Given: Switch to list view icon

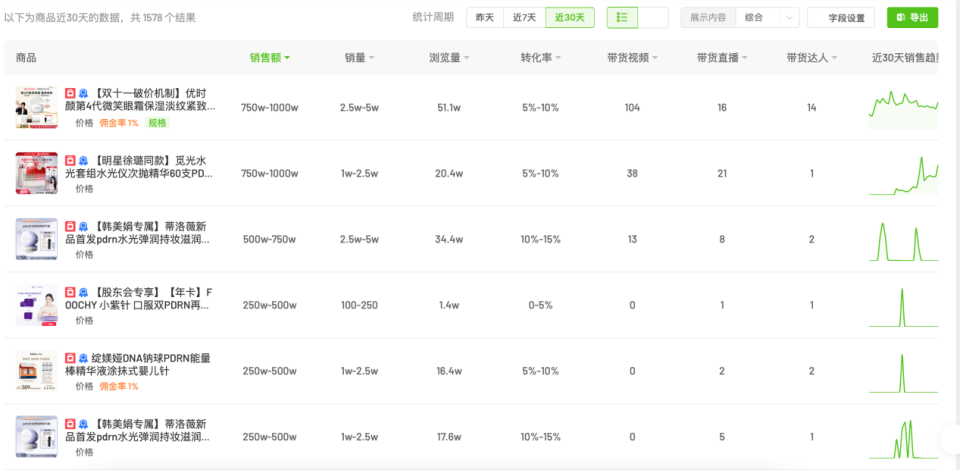Looking at the screenshot, I should click(x=622, y=17).
